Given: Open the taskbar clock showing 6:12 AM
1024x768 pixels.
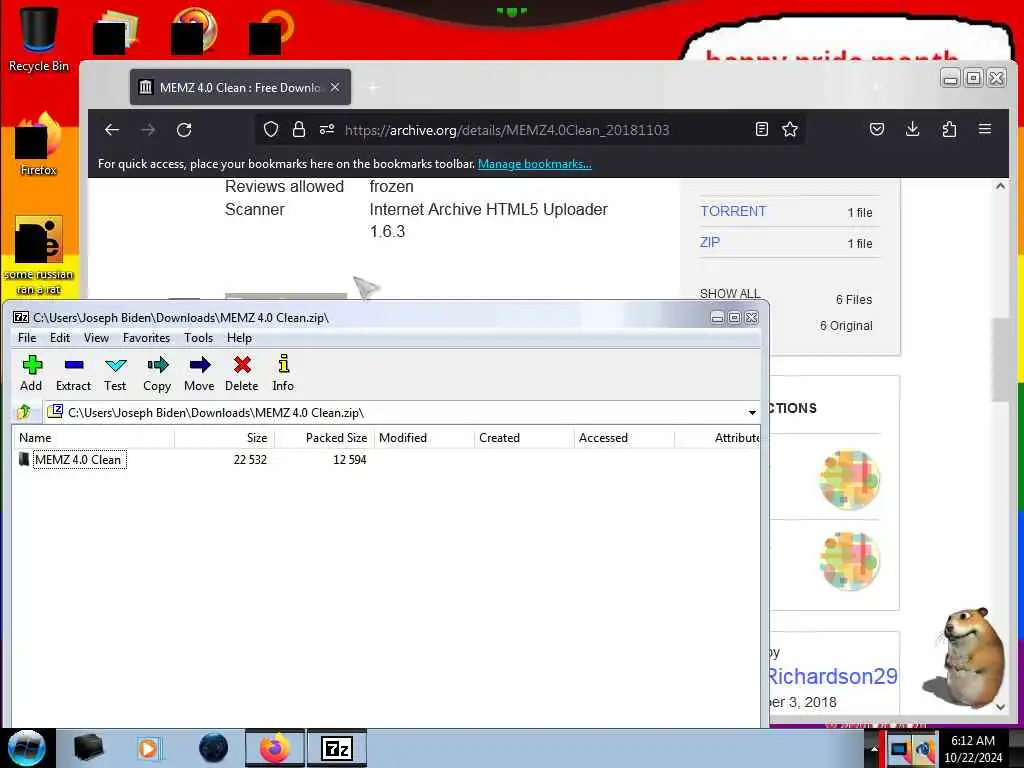Looking at the screenshot, I should pos(973,749).
